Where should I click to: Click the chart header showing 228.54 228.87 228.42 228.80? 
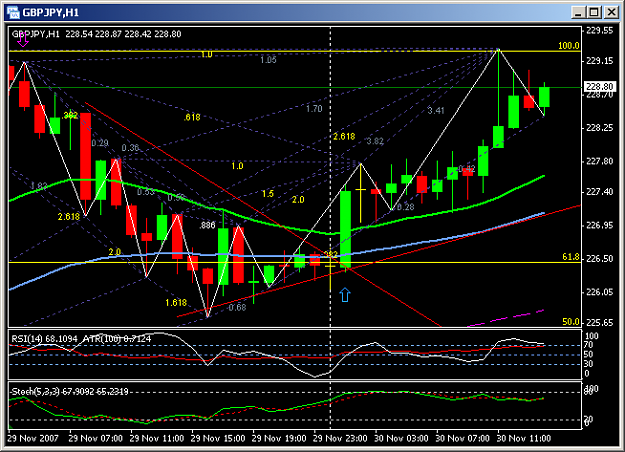[124, 34]
